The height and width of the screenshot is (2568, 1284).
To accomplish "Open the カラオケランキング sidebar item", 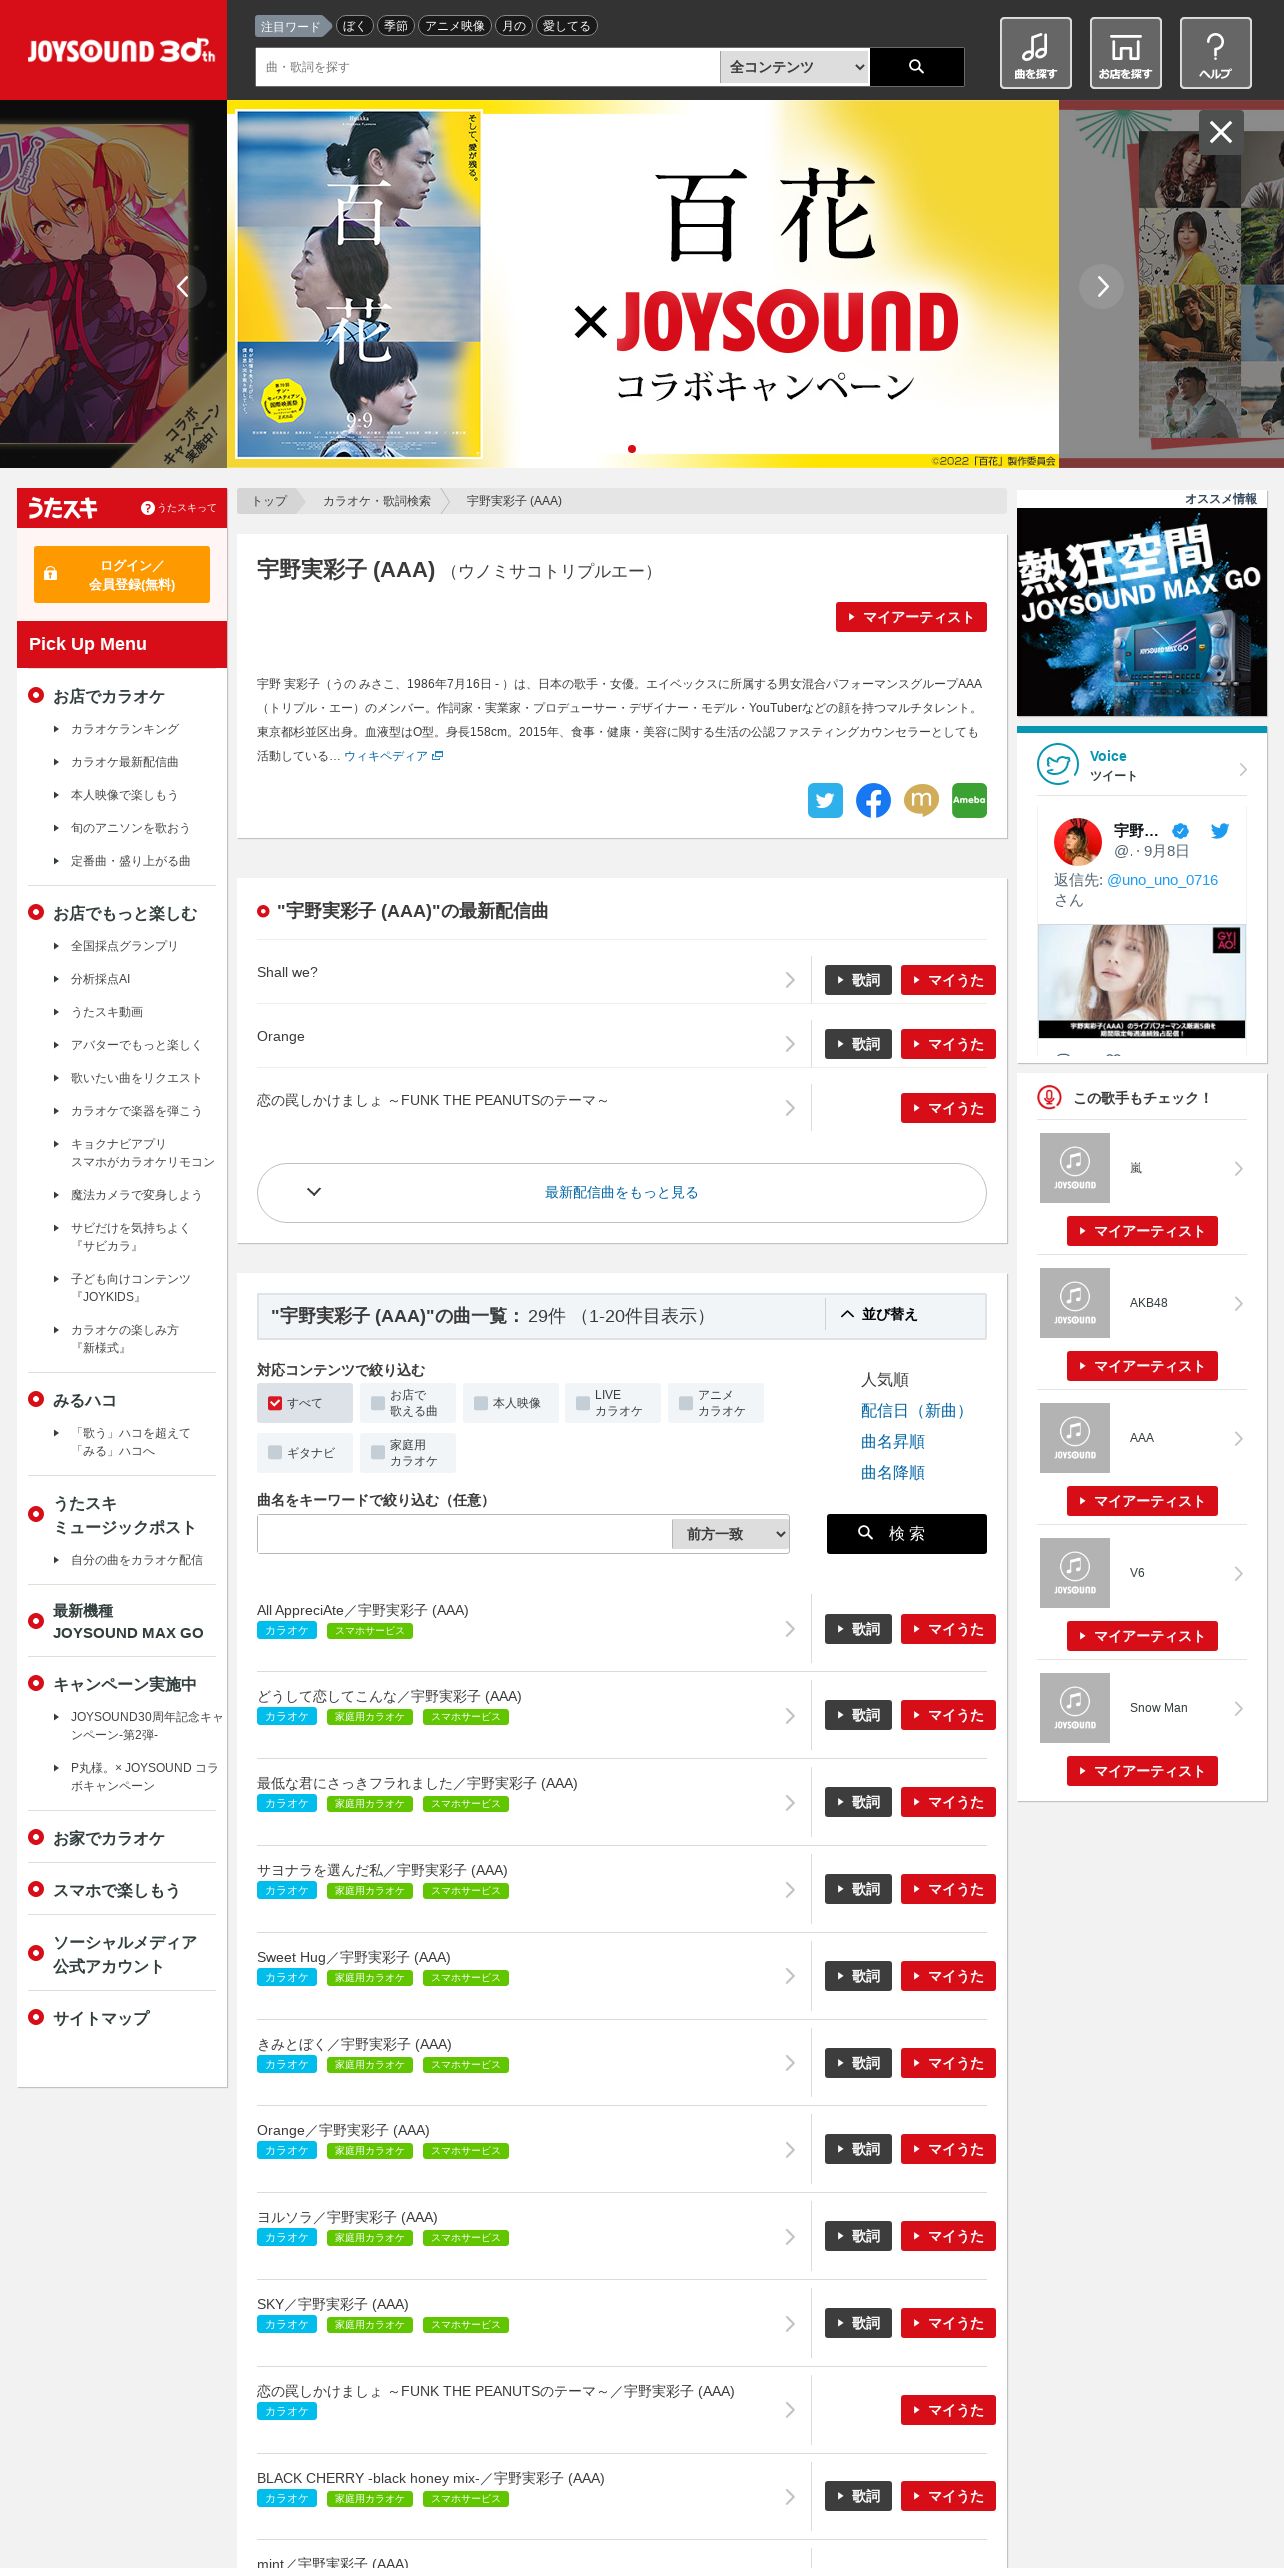I will pos(125,729).
